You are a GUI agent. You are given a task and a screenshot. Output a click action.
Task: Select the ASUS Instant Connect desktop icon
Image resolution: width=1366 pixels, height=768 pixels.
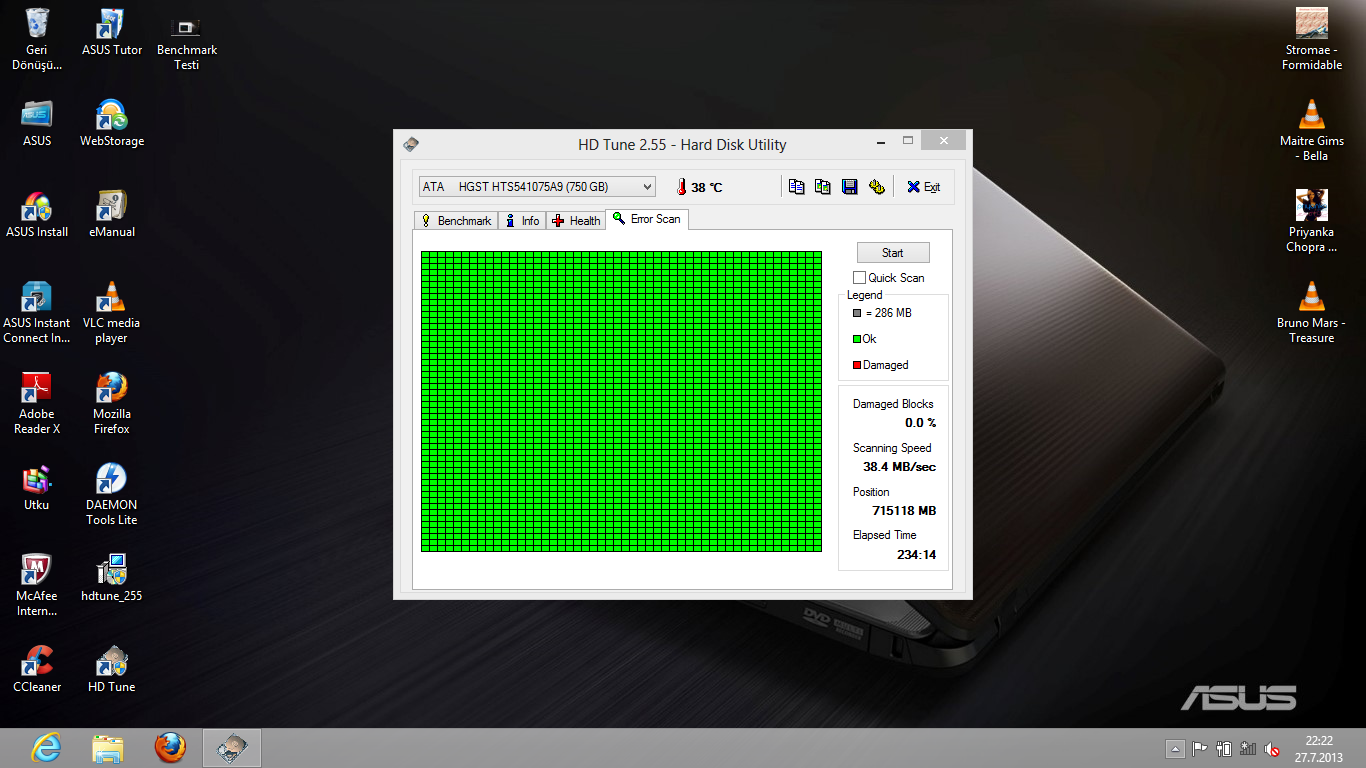(x=37, y=312)
